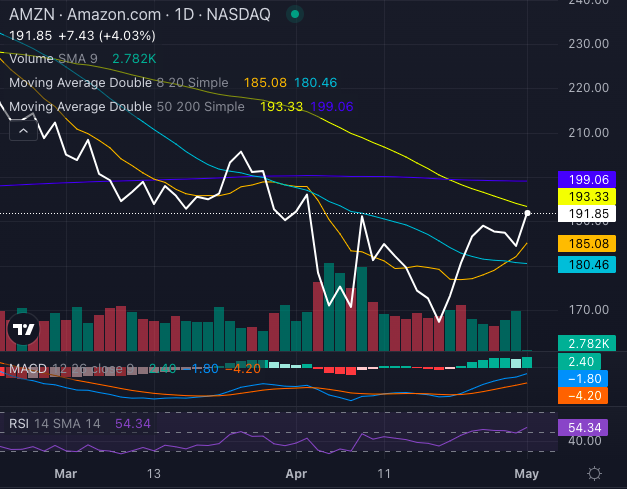Click the orange 185.08 legend value
Image resolution: width=627 pixels, height=489 pixels.
click(x=265, y=83)
